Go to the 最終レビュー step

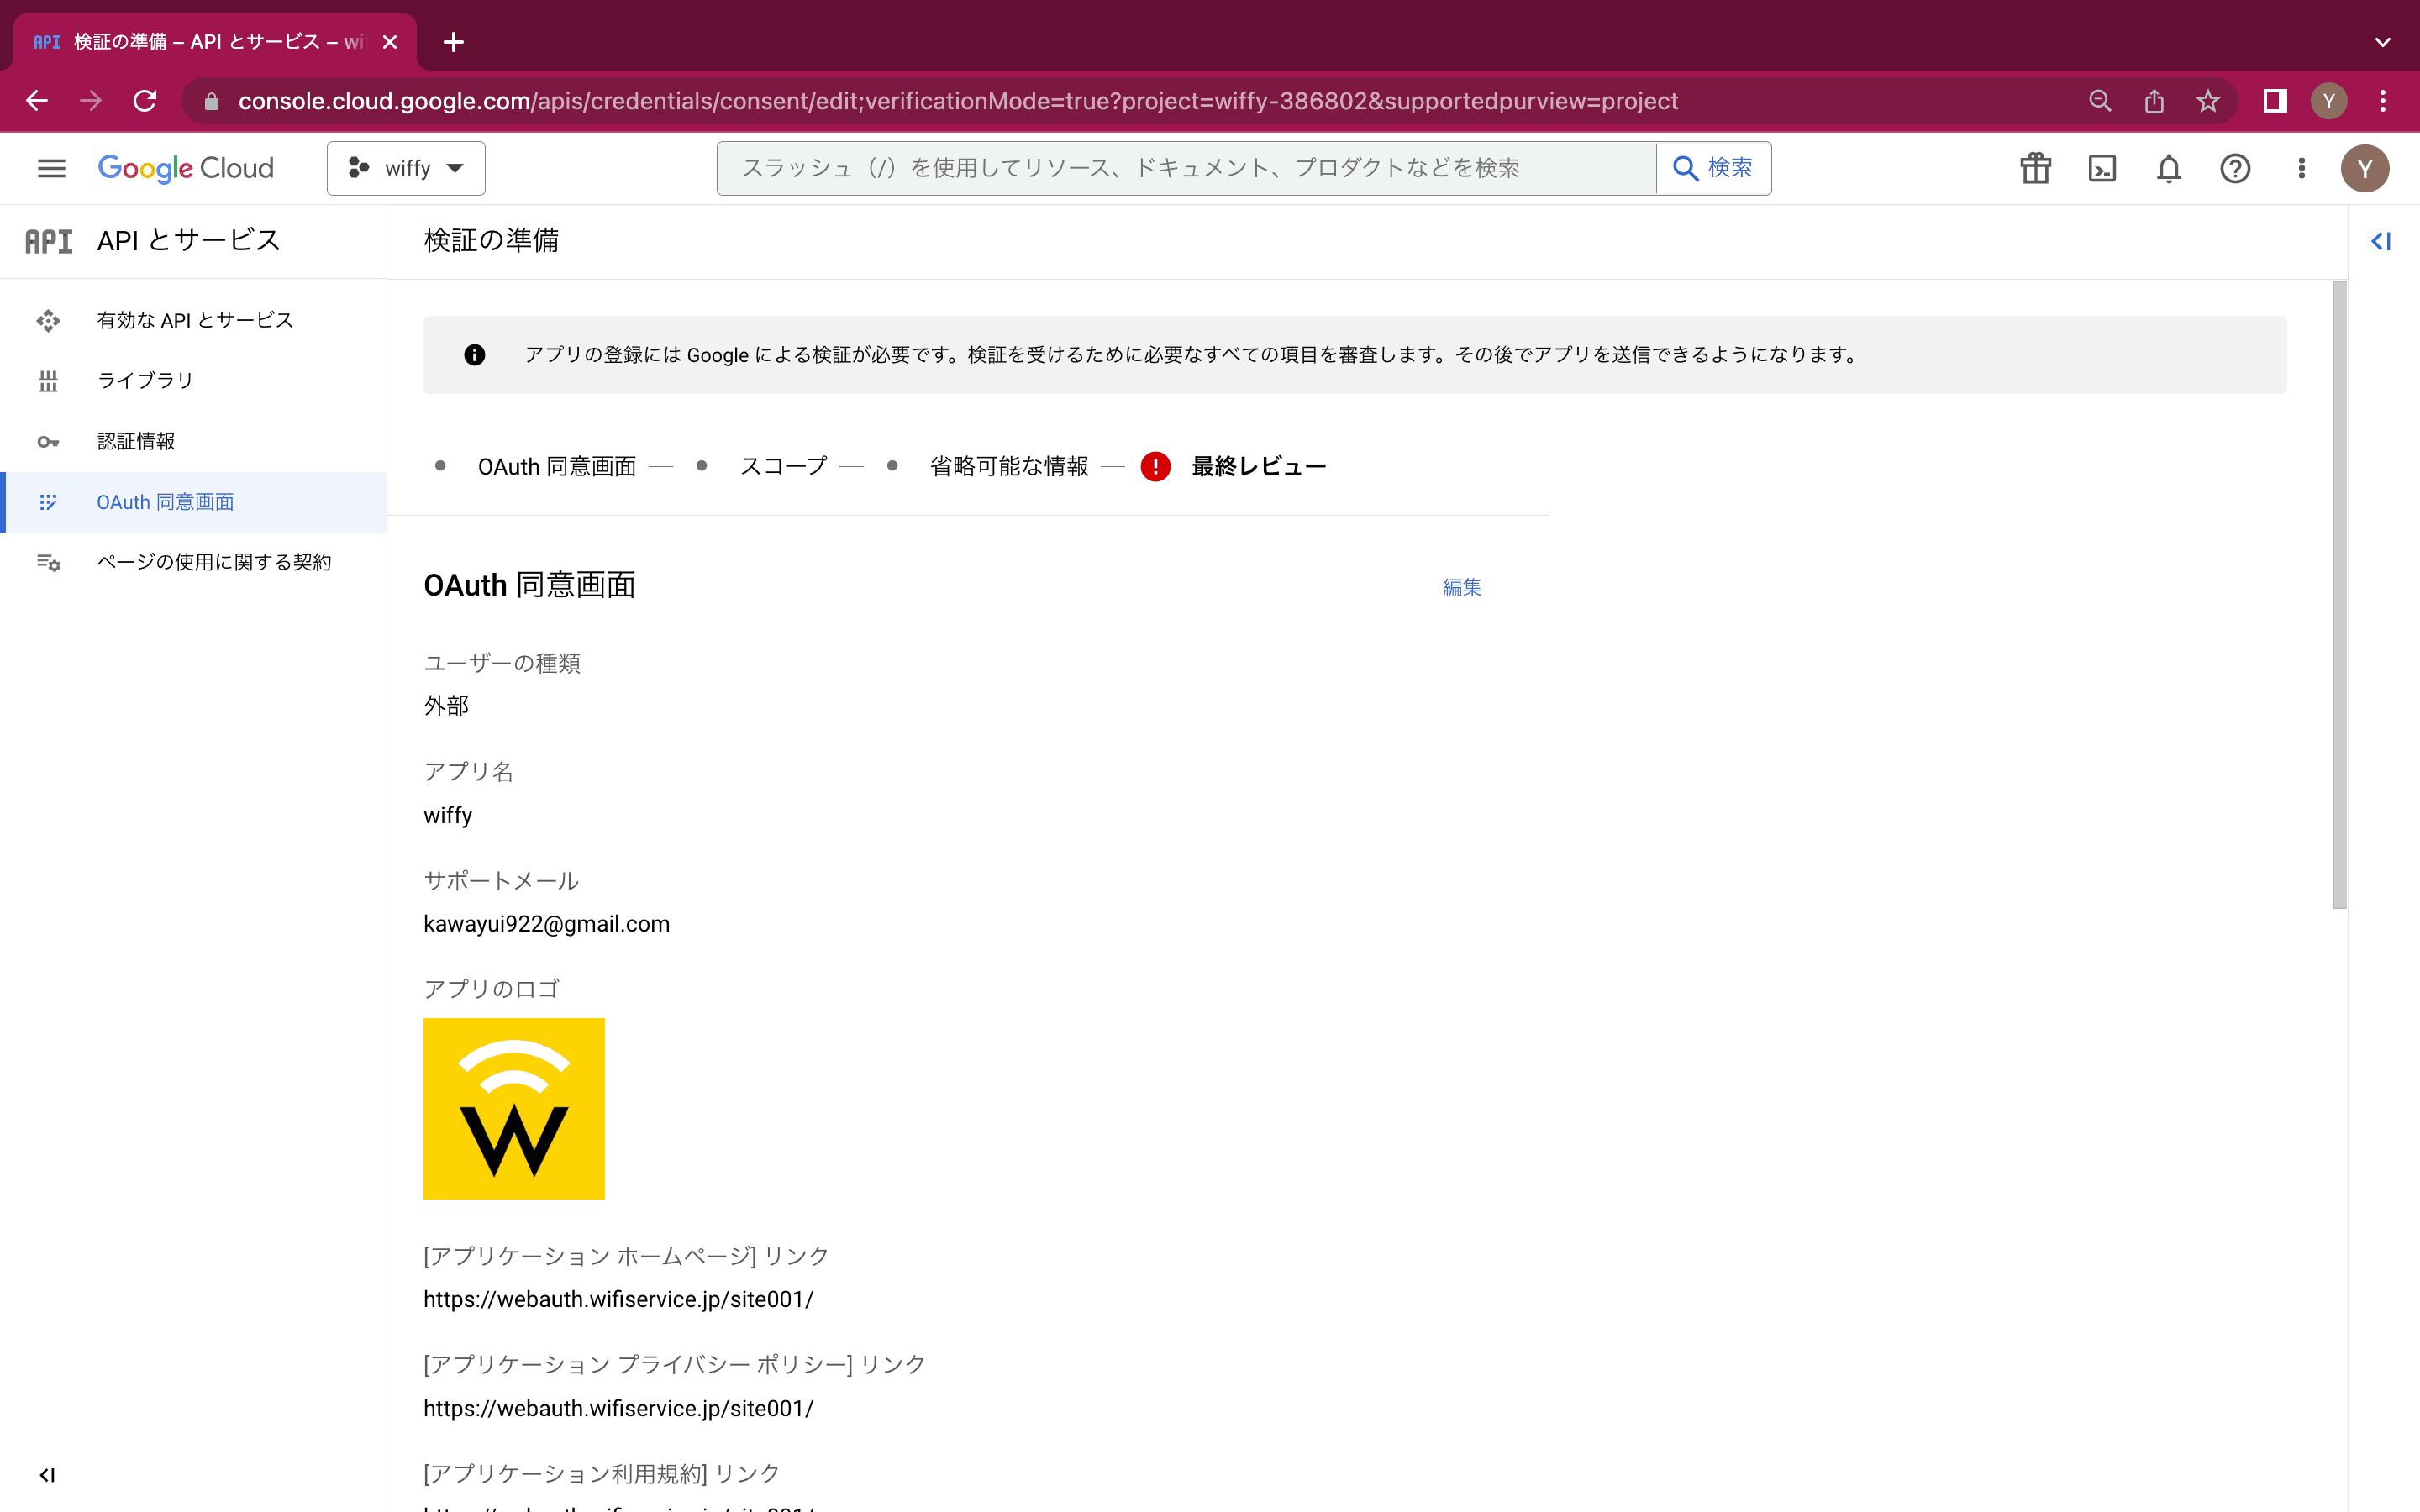(x=1258, y=467)
